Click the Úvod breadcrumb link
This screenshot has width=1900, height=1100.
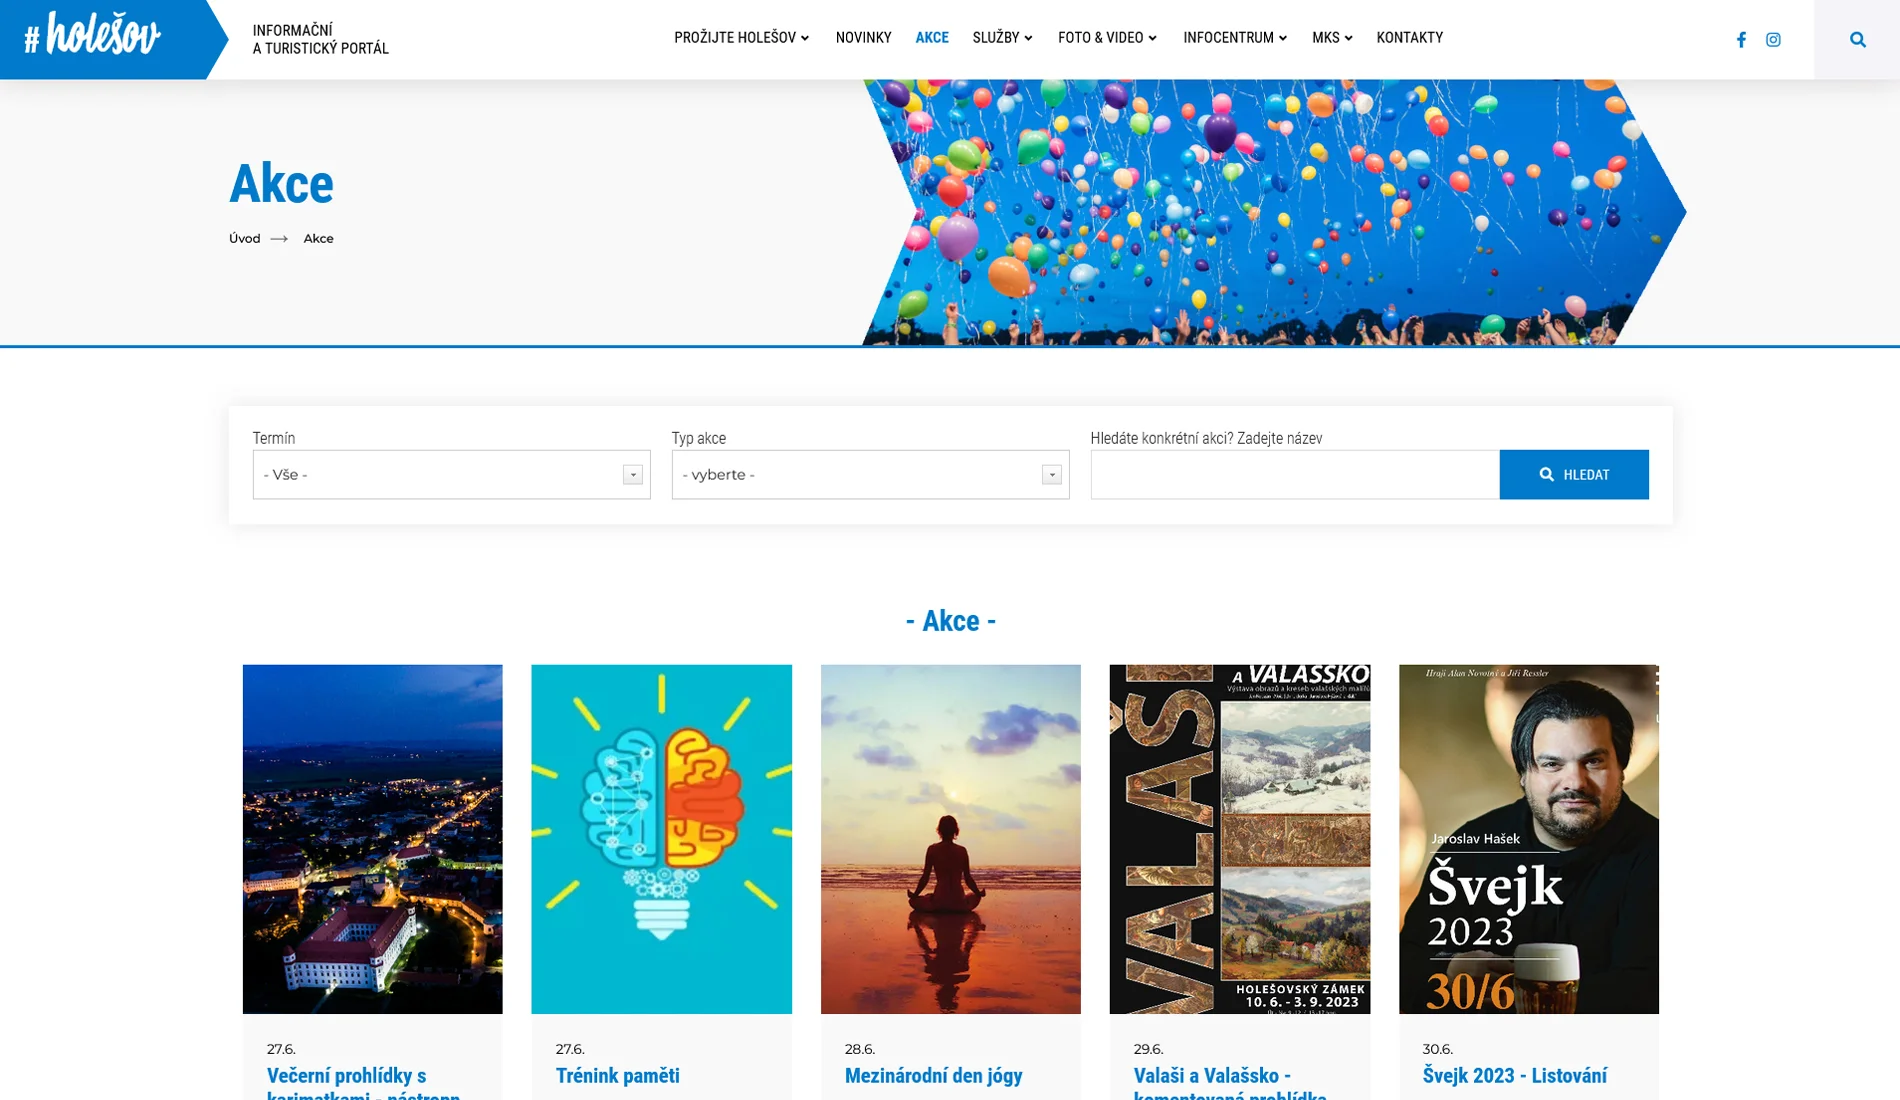click(244, 238)
